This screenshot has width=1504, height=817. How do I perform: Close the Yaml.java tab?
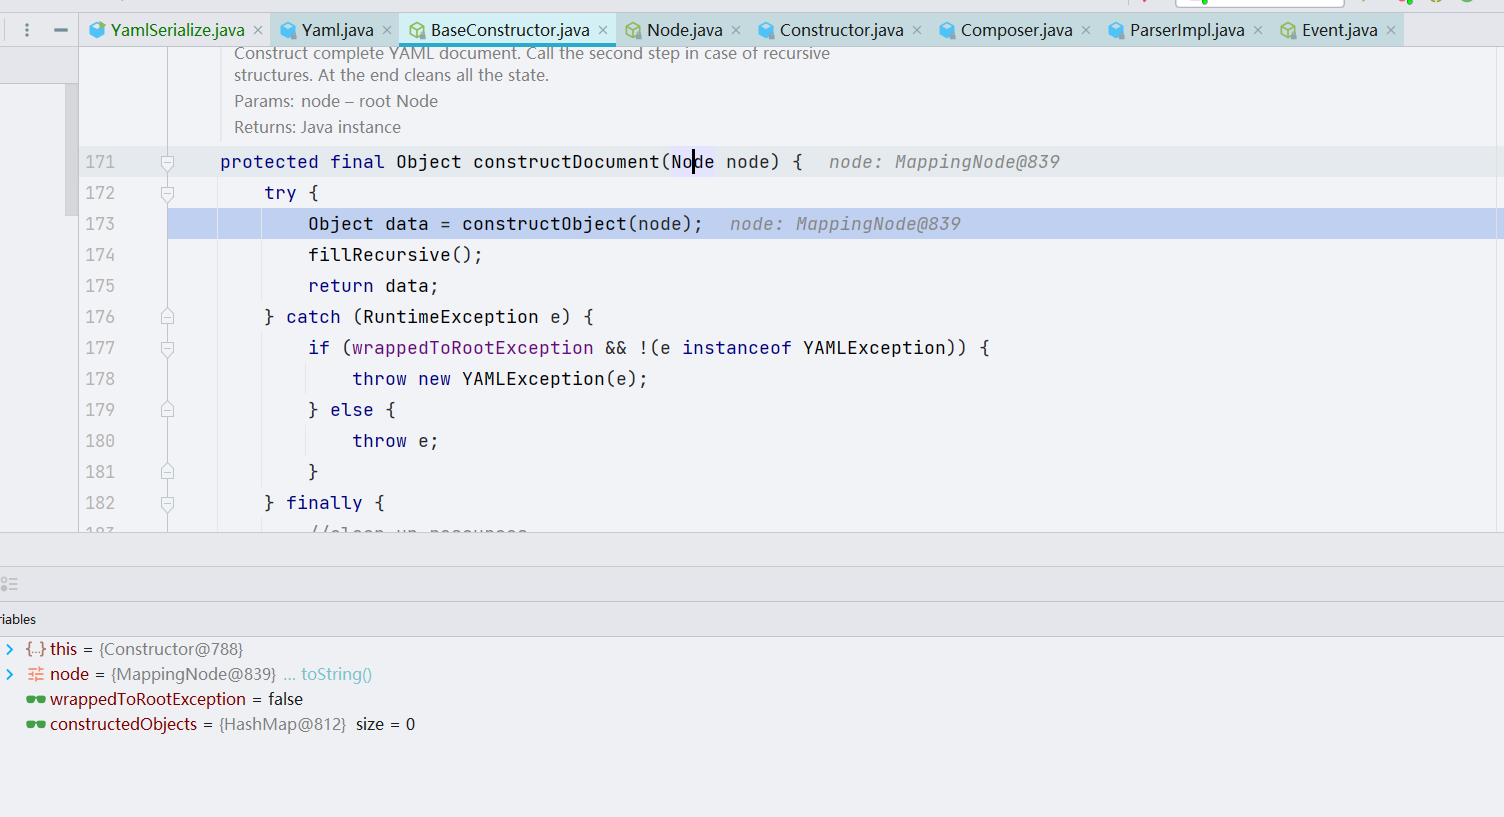tap(387, 30)
